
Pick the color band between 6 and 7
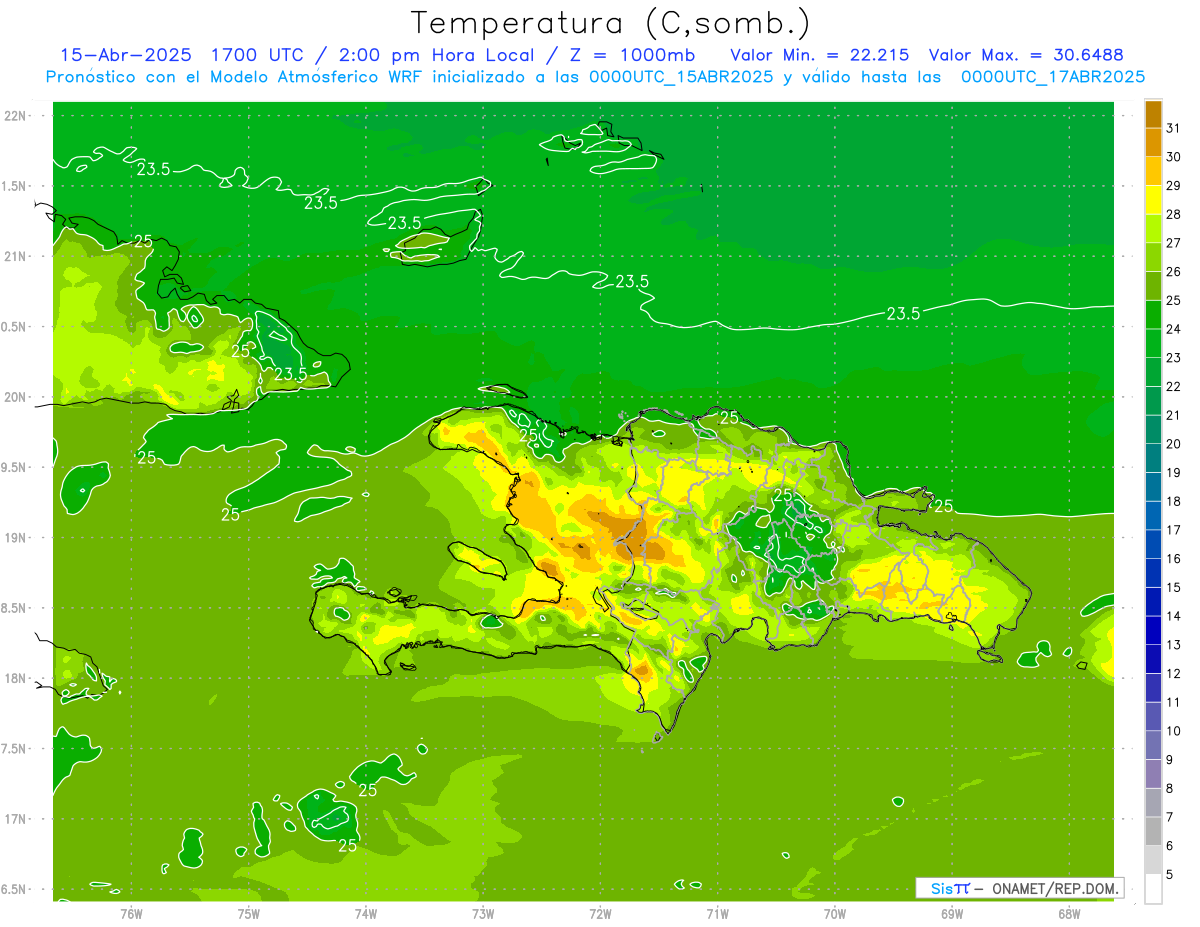click(1153, 832)
